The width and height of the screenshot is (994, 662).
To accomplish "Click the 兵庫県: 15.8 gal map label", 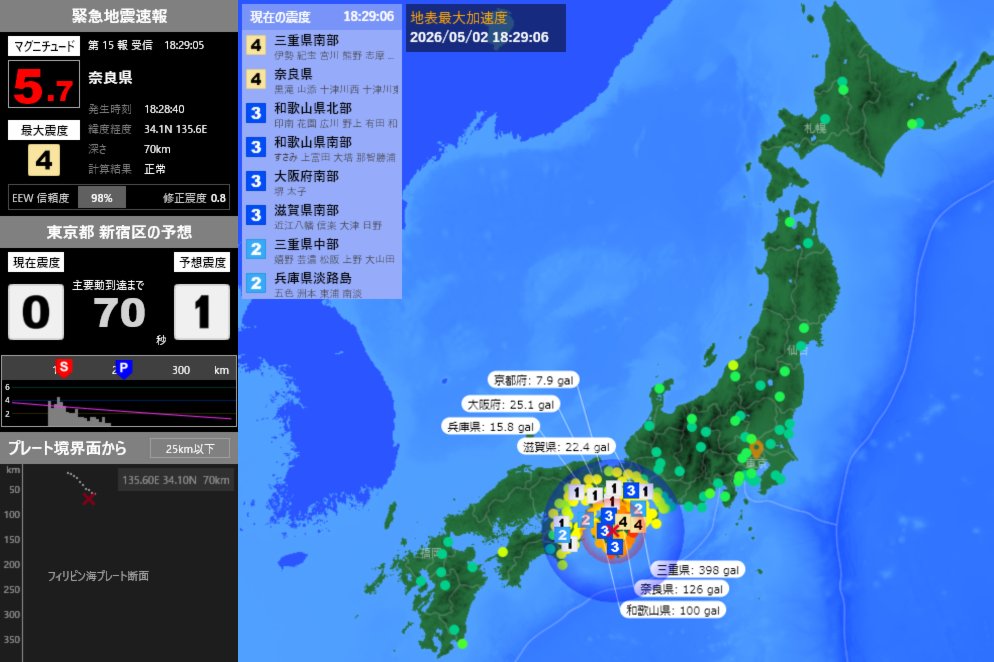I will tap(491, 427).
